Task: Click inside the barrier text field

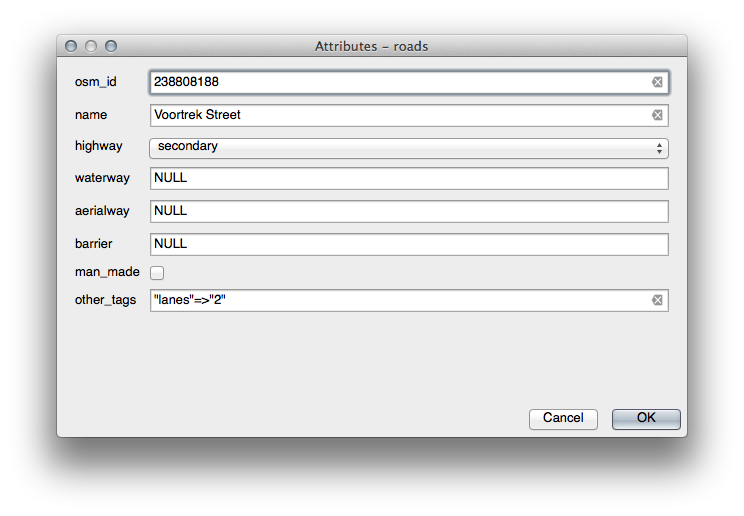Action: click(408, 244)
